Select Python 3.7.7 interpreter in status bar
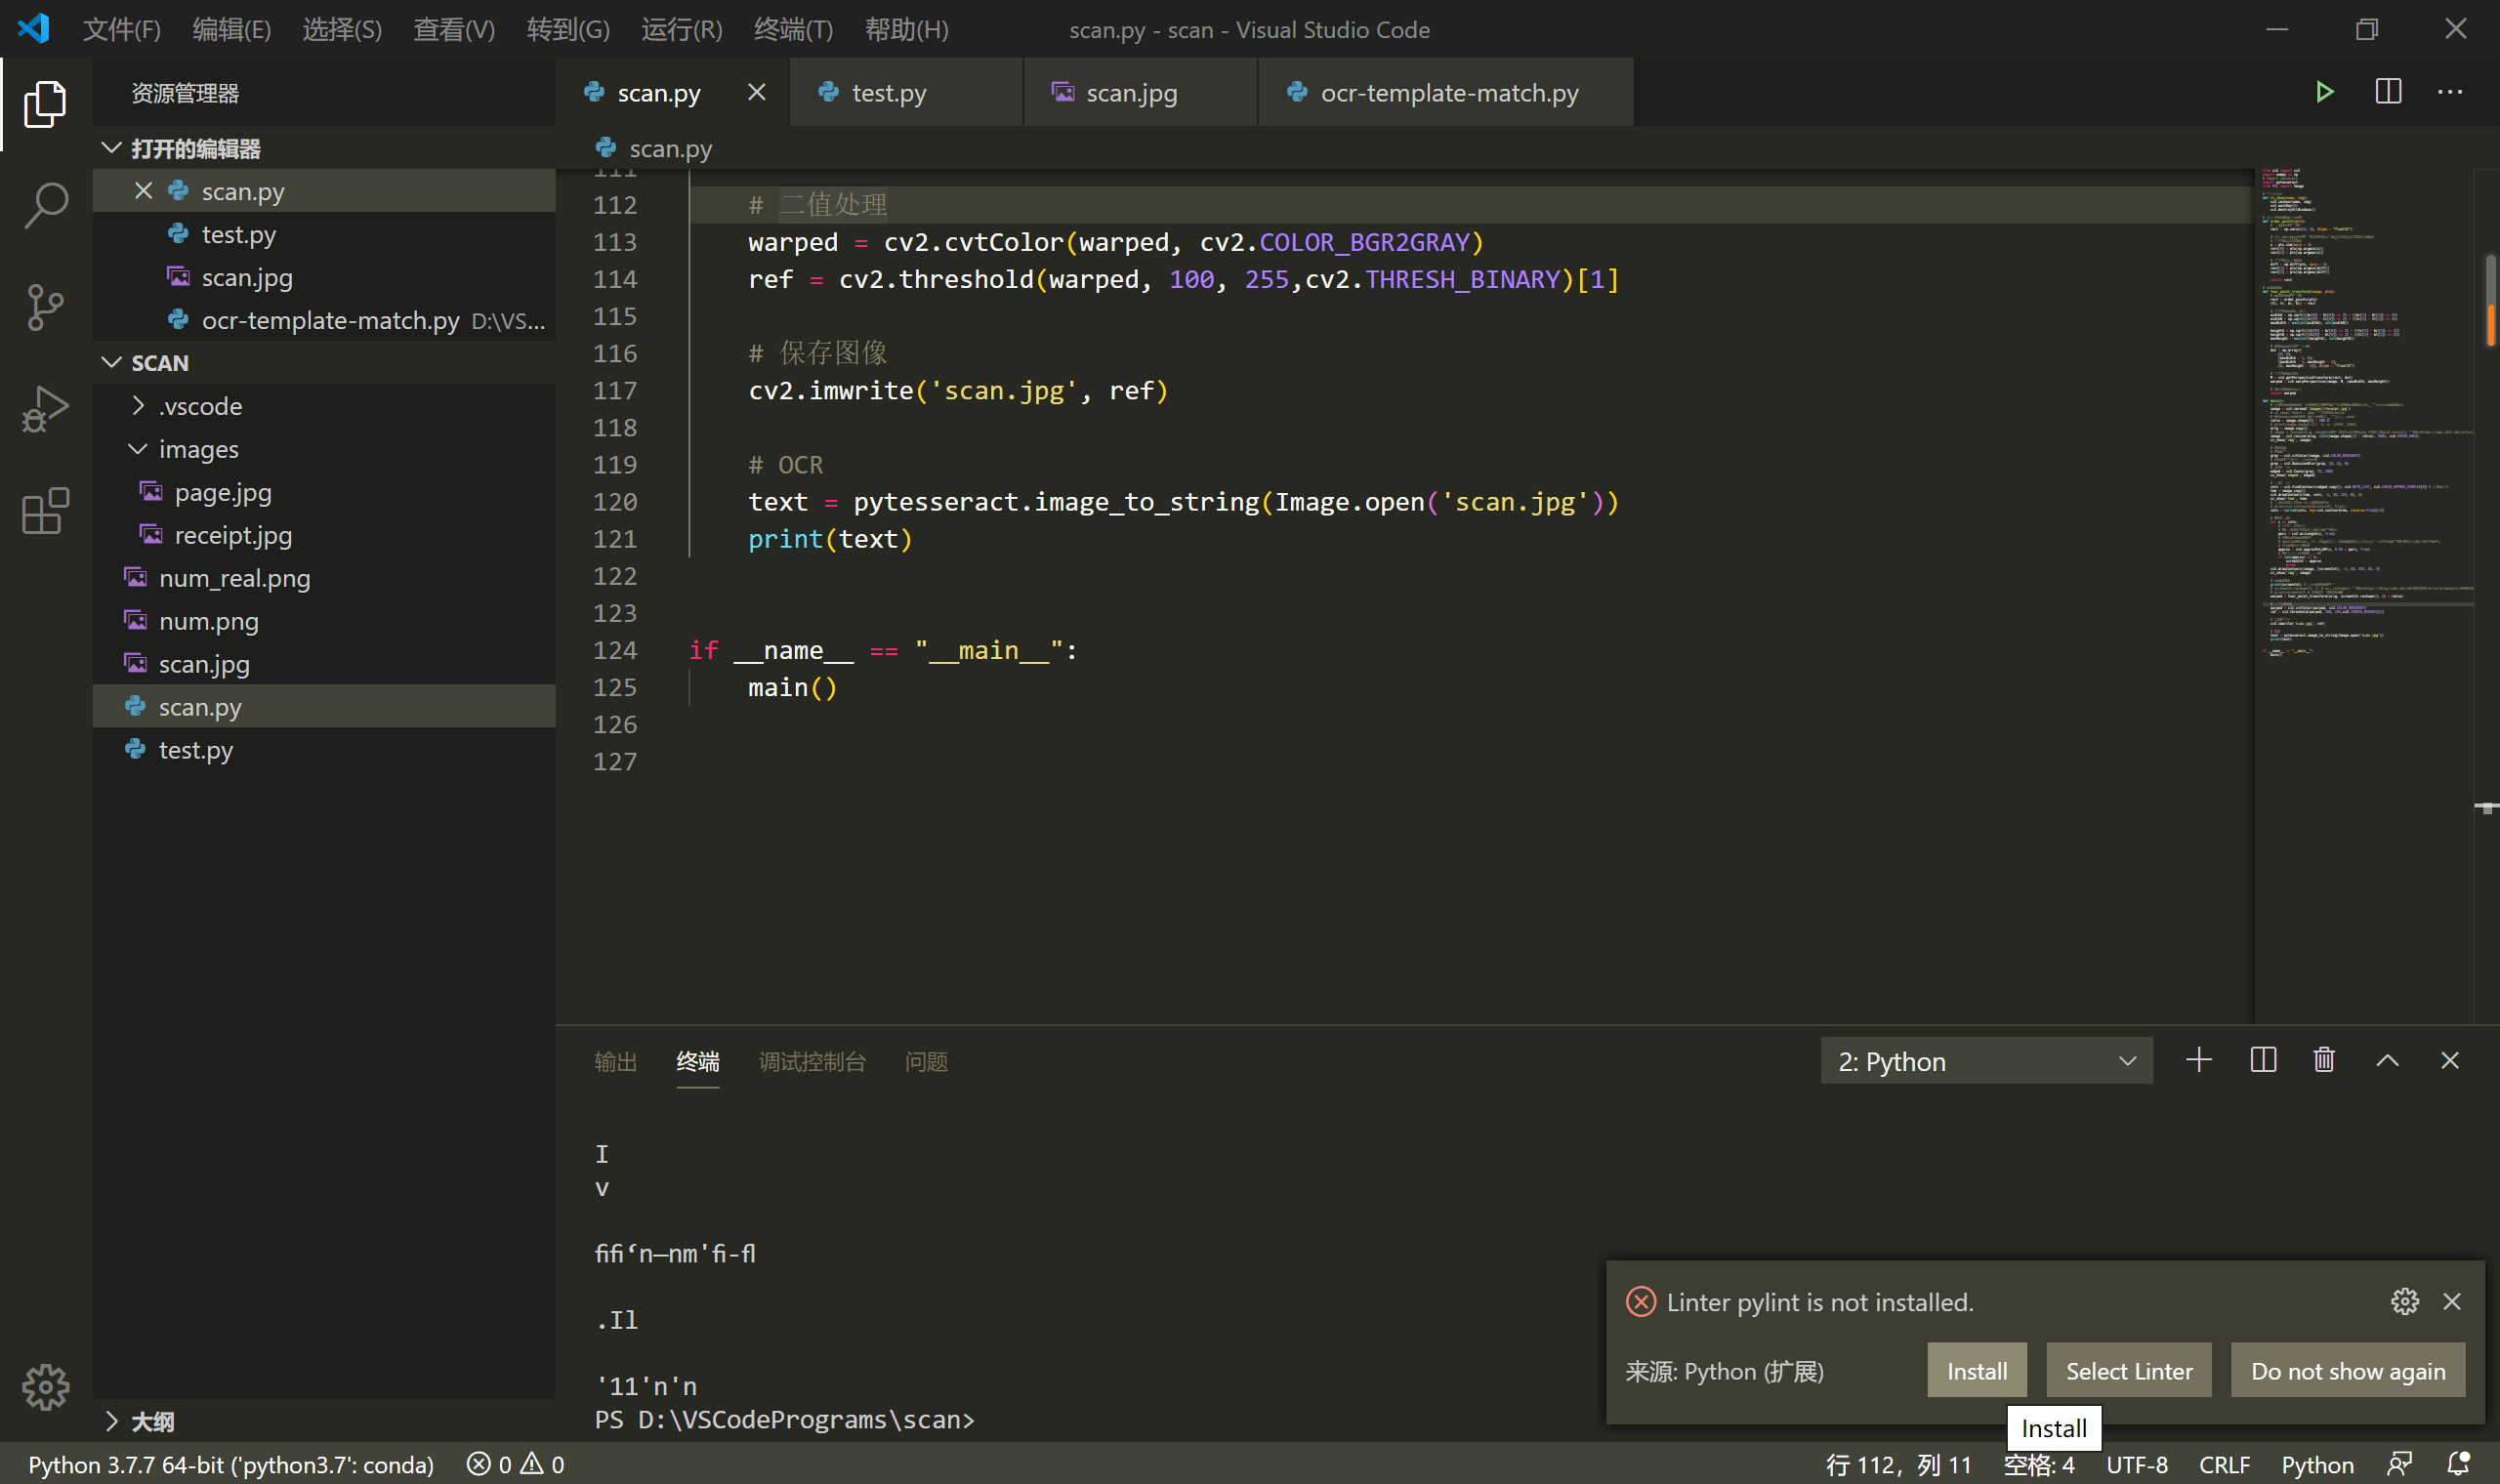 coord(231,1464)
